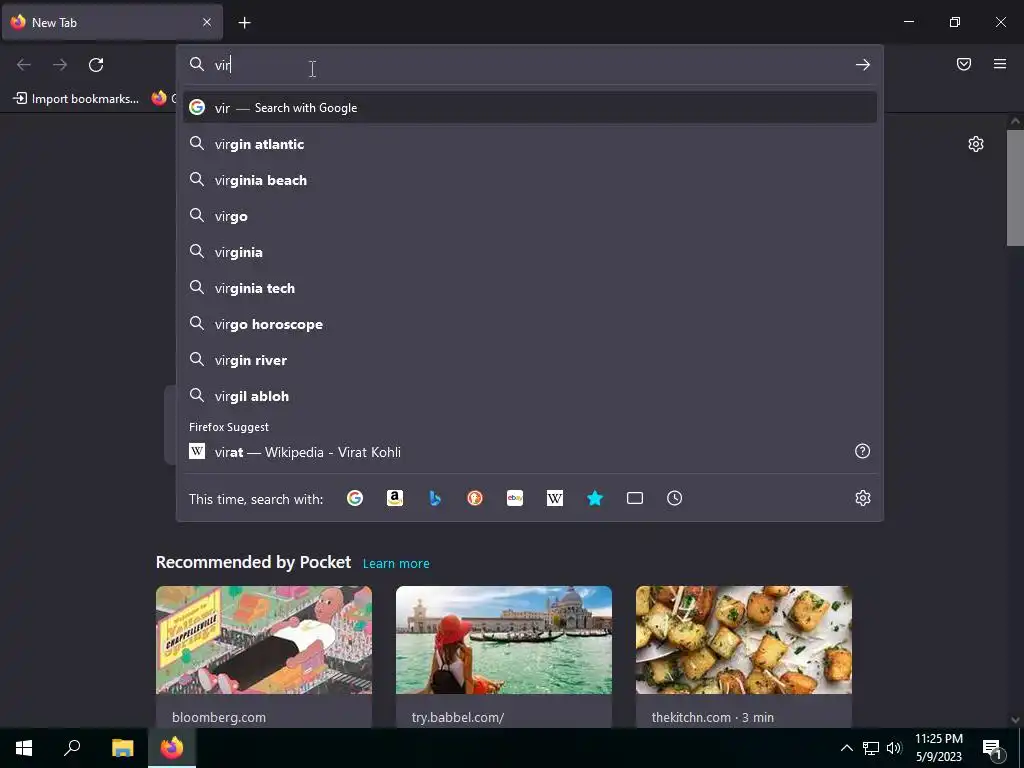
Task: Open Learn more link beside Pocket
Action: point(396,564)
